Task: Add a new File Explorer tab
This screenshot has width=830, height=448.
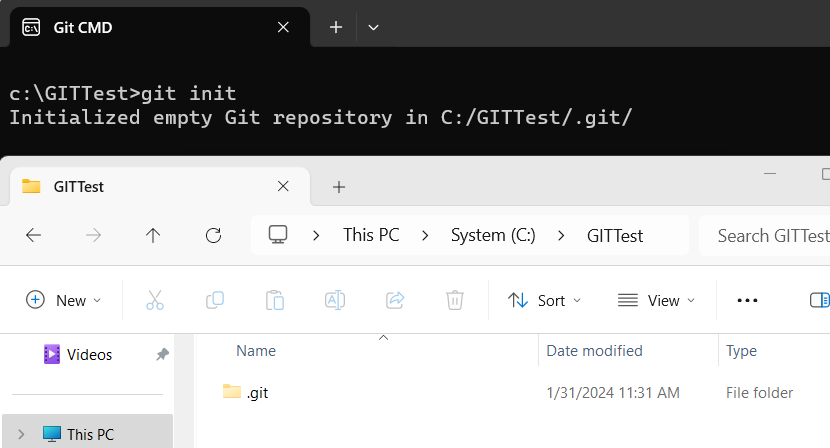Action: point(339,187)
